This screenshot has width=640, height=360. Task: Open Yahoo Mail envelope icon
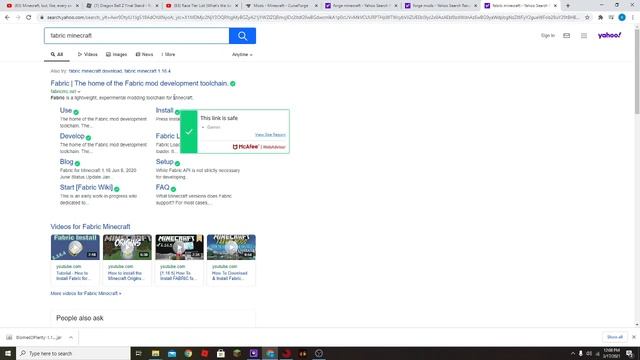567,36
